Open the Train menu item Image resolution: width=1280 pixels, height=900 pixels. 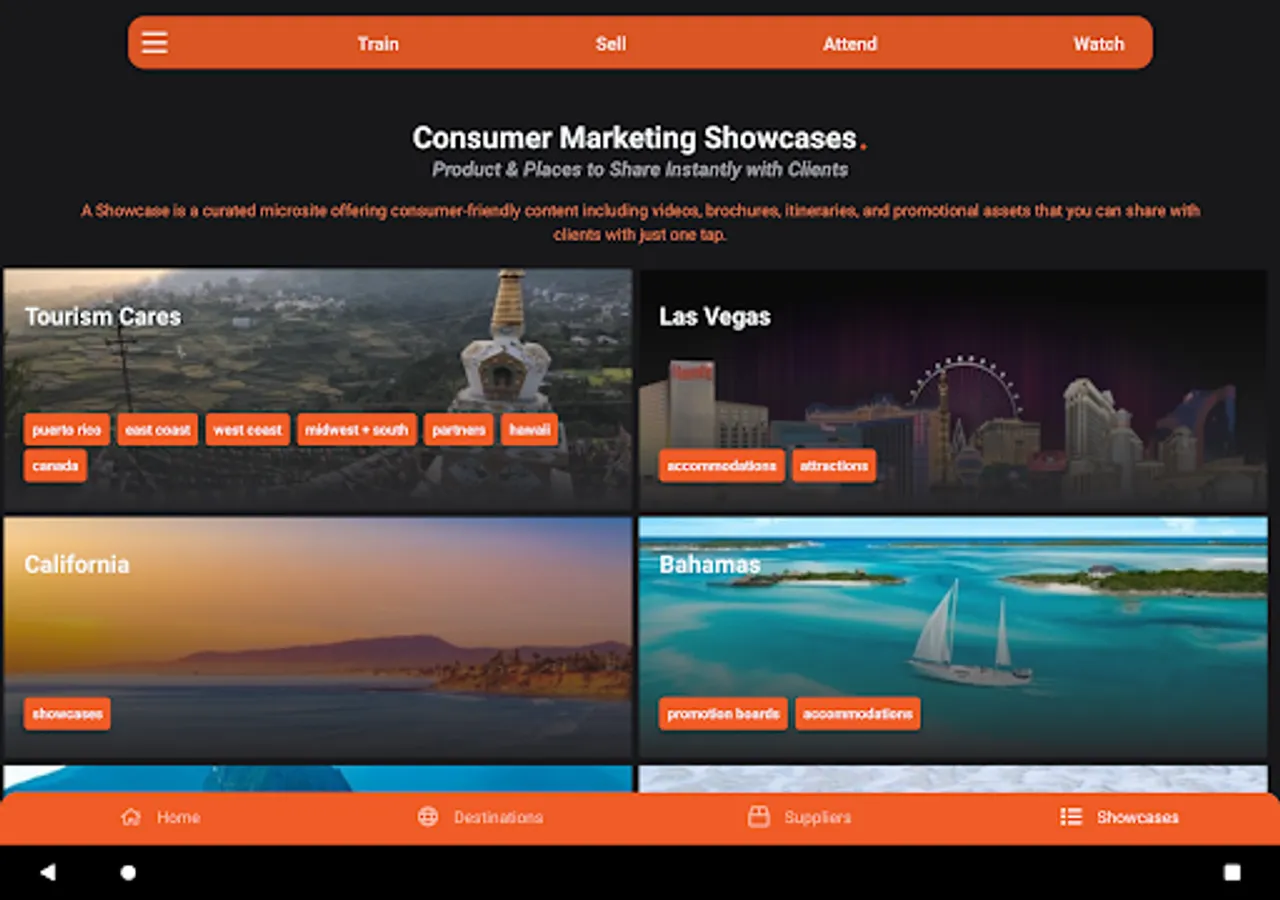pyautogui.click(x=378, y=44)
